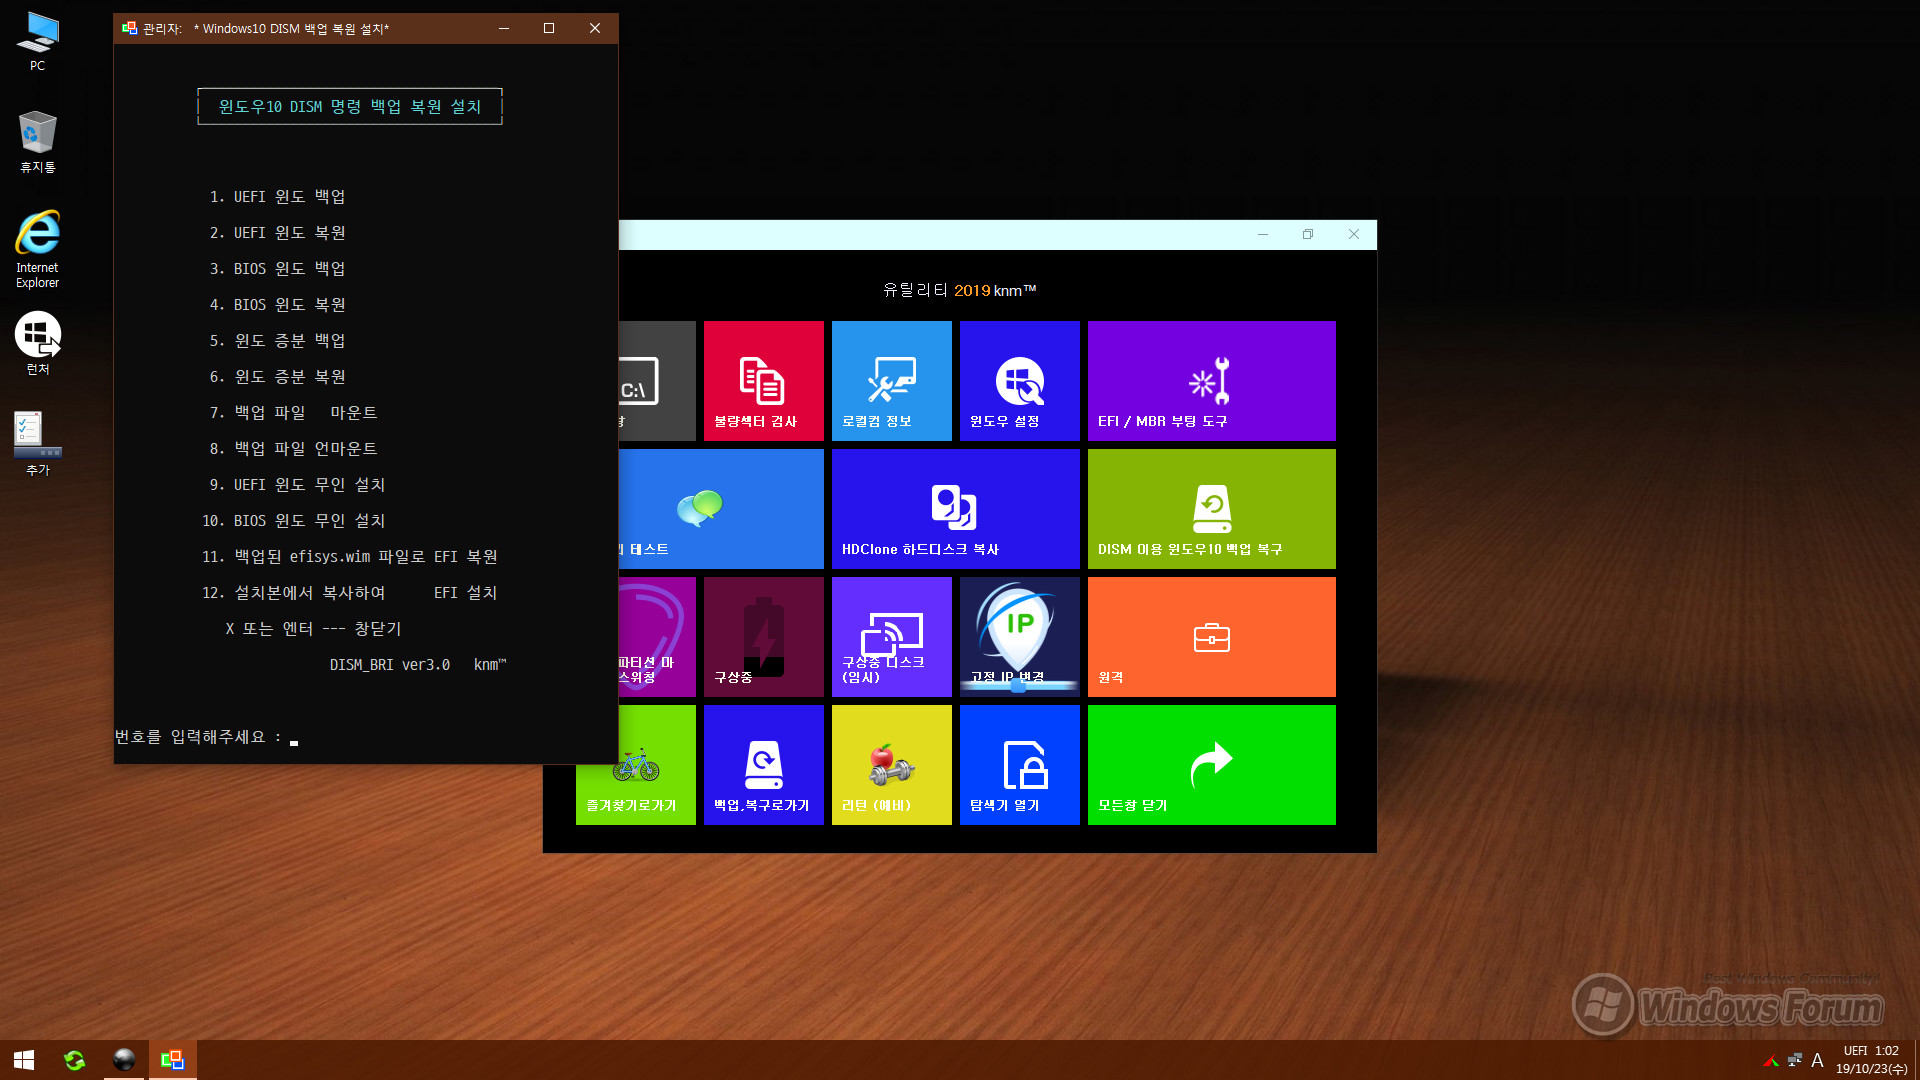Open the 휴지통 recycle bin icon

37,142
